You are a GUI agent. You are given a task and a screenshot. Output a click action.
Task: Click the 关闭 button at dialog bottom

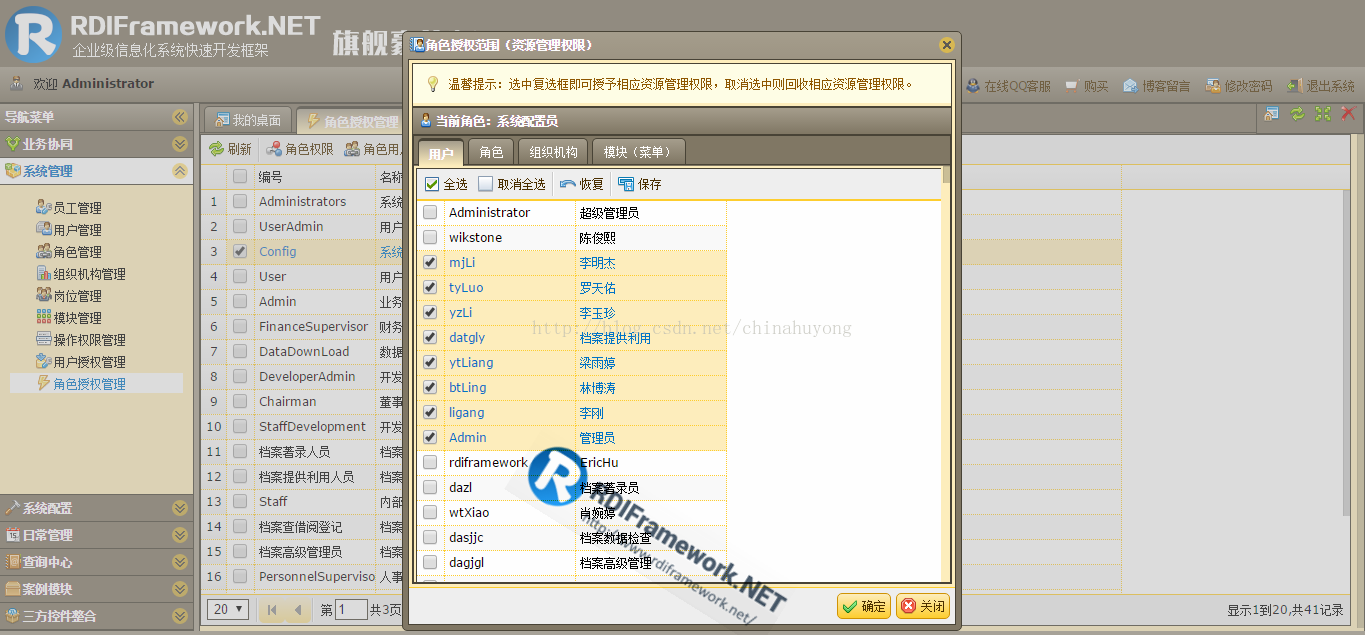tap(922, 606)
